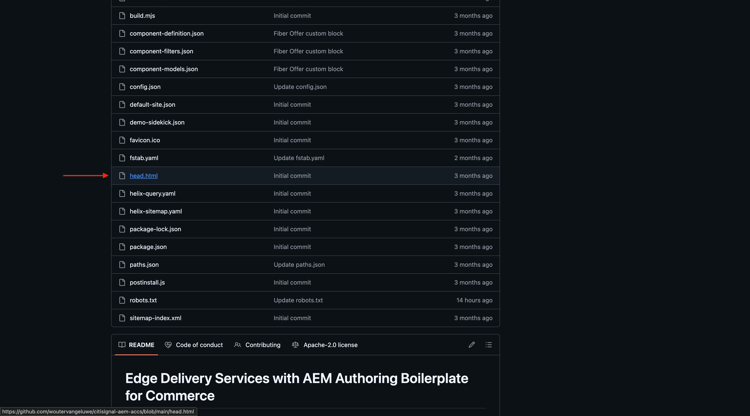Open the fstab.yaml file link
This screenshot has width=750, height=416.
click(x=144, y=158)
